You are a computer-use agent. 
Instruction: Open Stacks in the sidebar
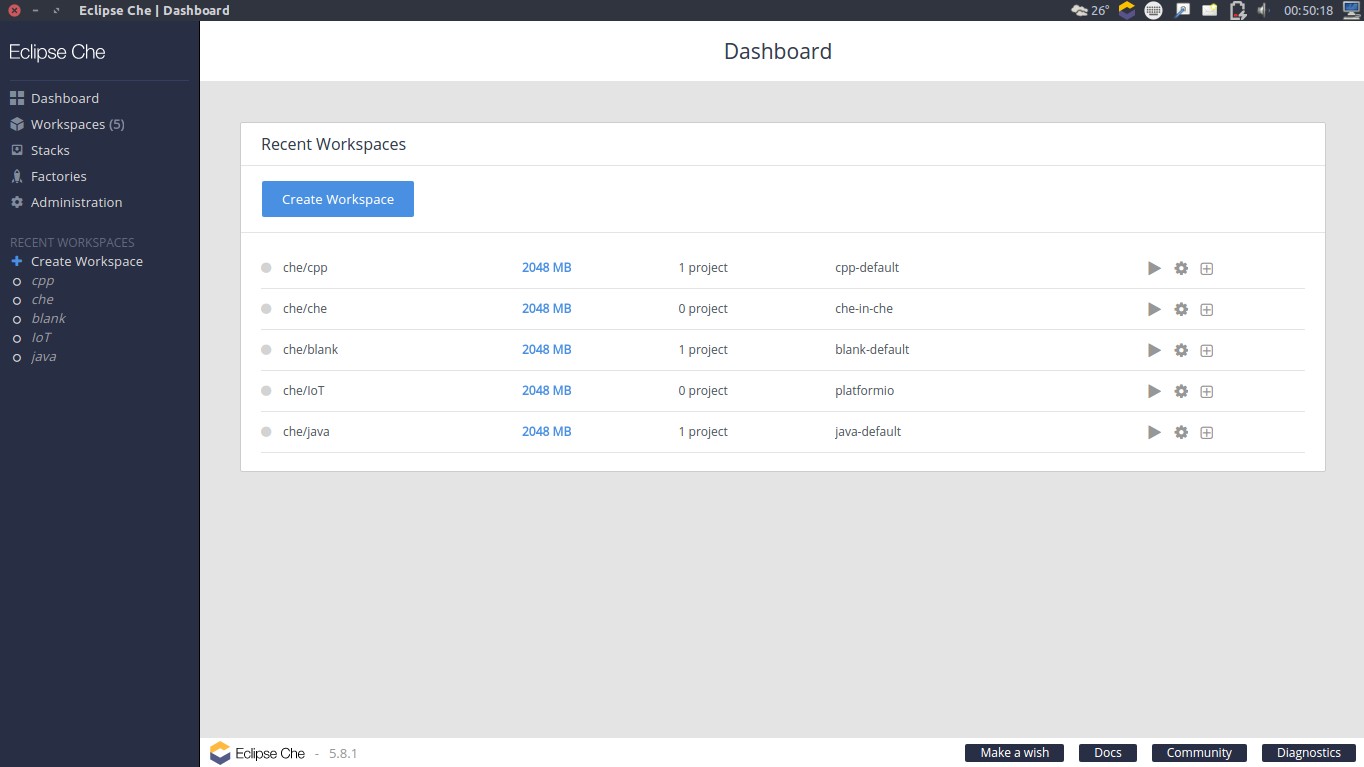pos(50,150)
